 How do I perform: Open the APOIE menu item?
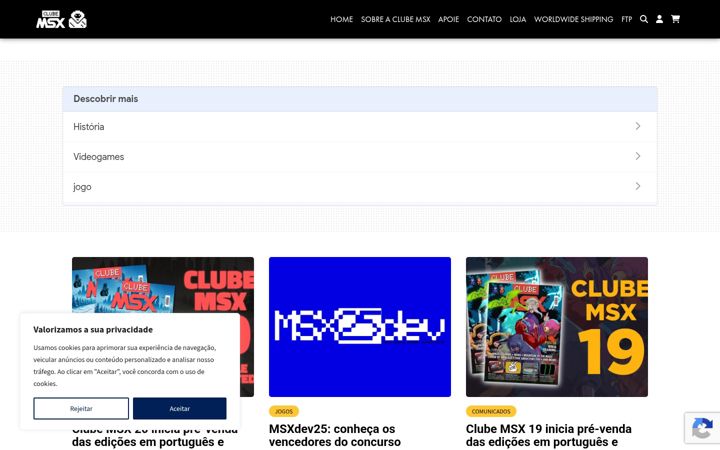coord(448,19)
